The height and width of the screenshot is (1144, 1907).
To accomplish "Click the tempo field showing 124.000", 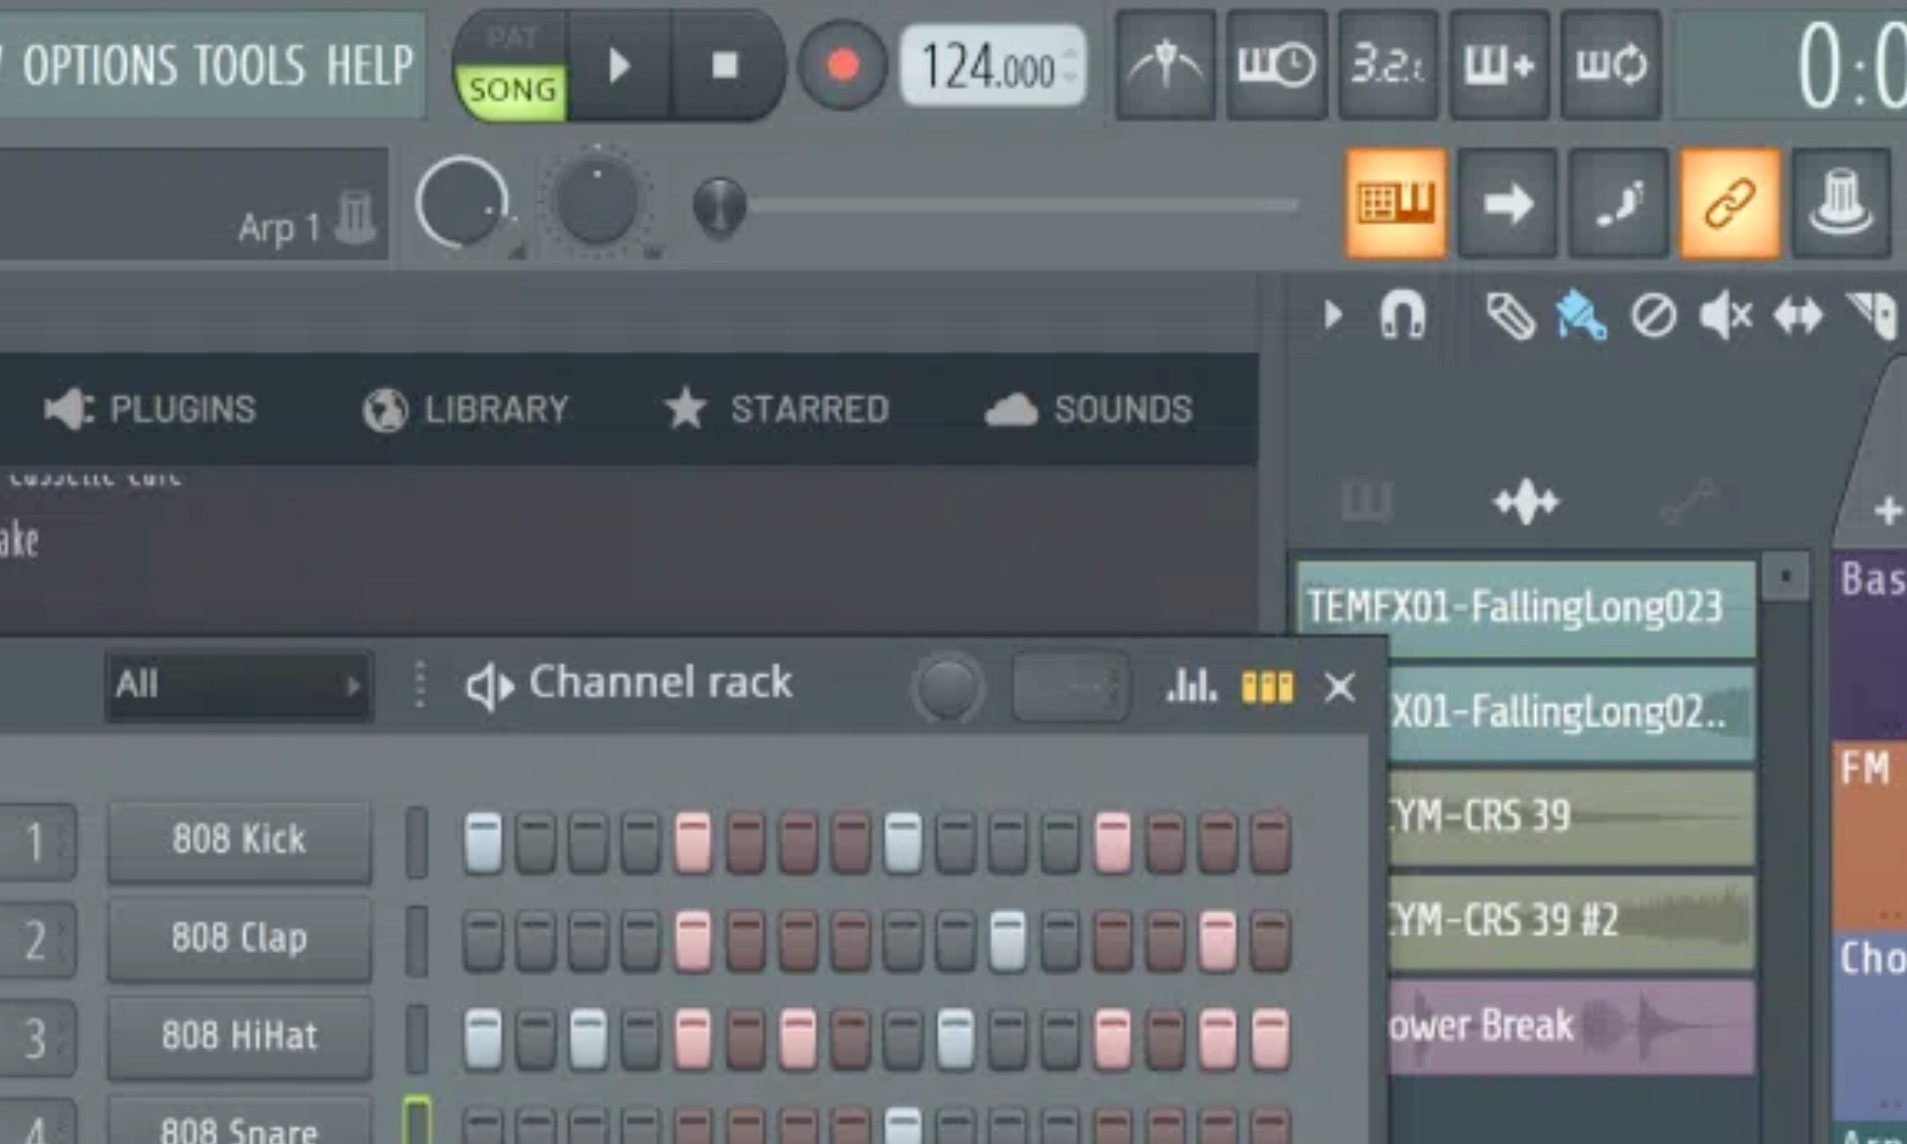I will pos(986,68).
